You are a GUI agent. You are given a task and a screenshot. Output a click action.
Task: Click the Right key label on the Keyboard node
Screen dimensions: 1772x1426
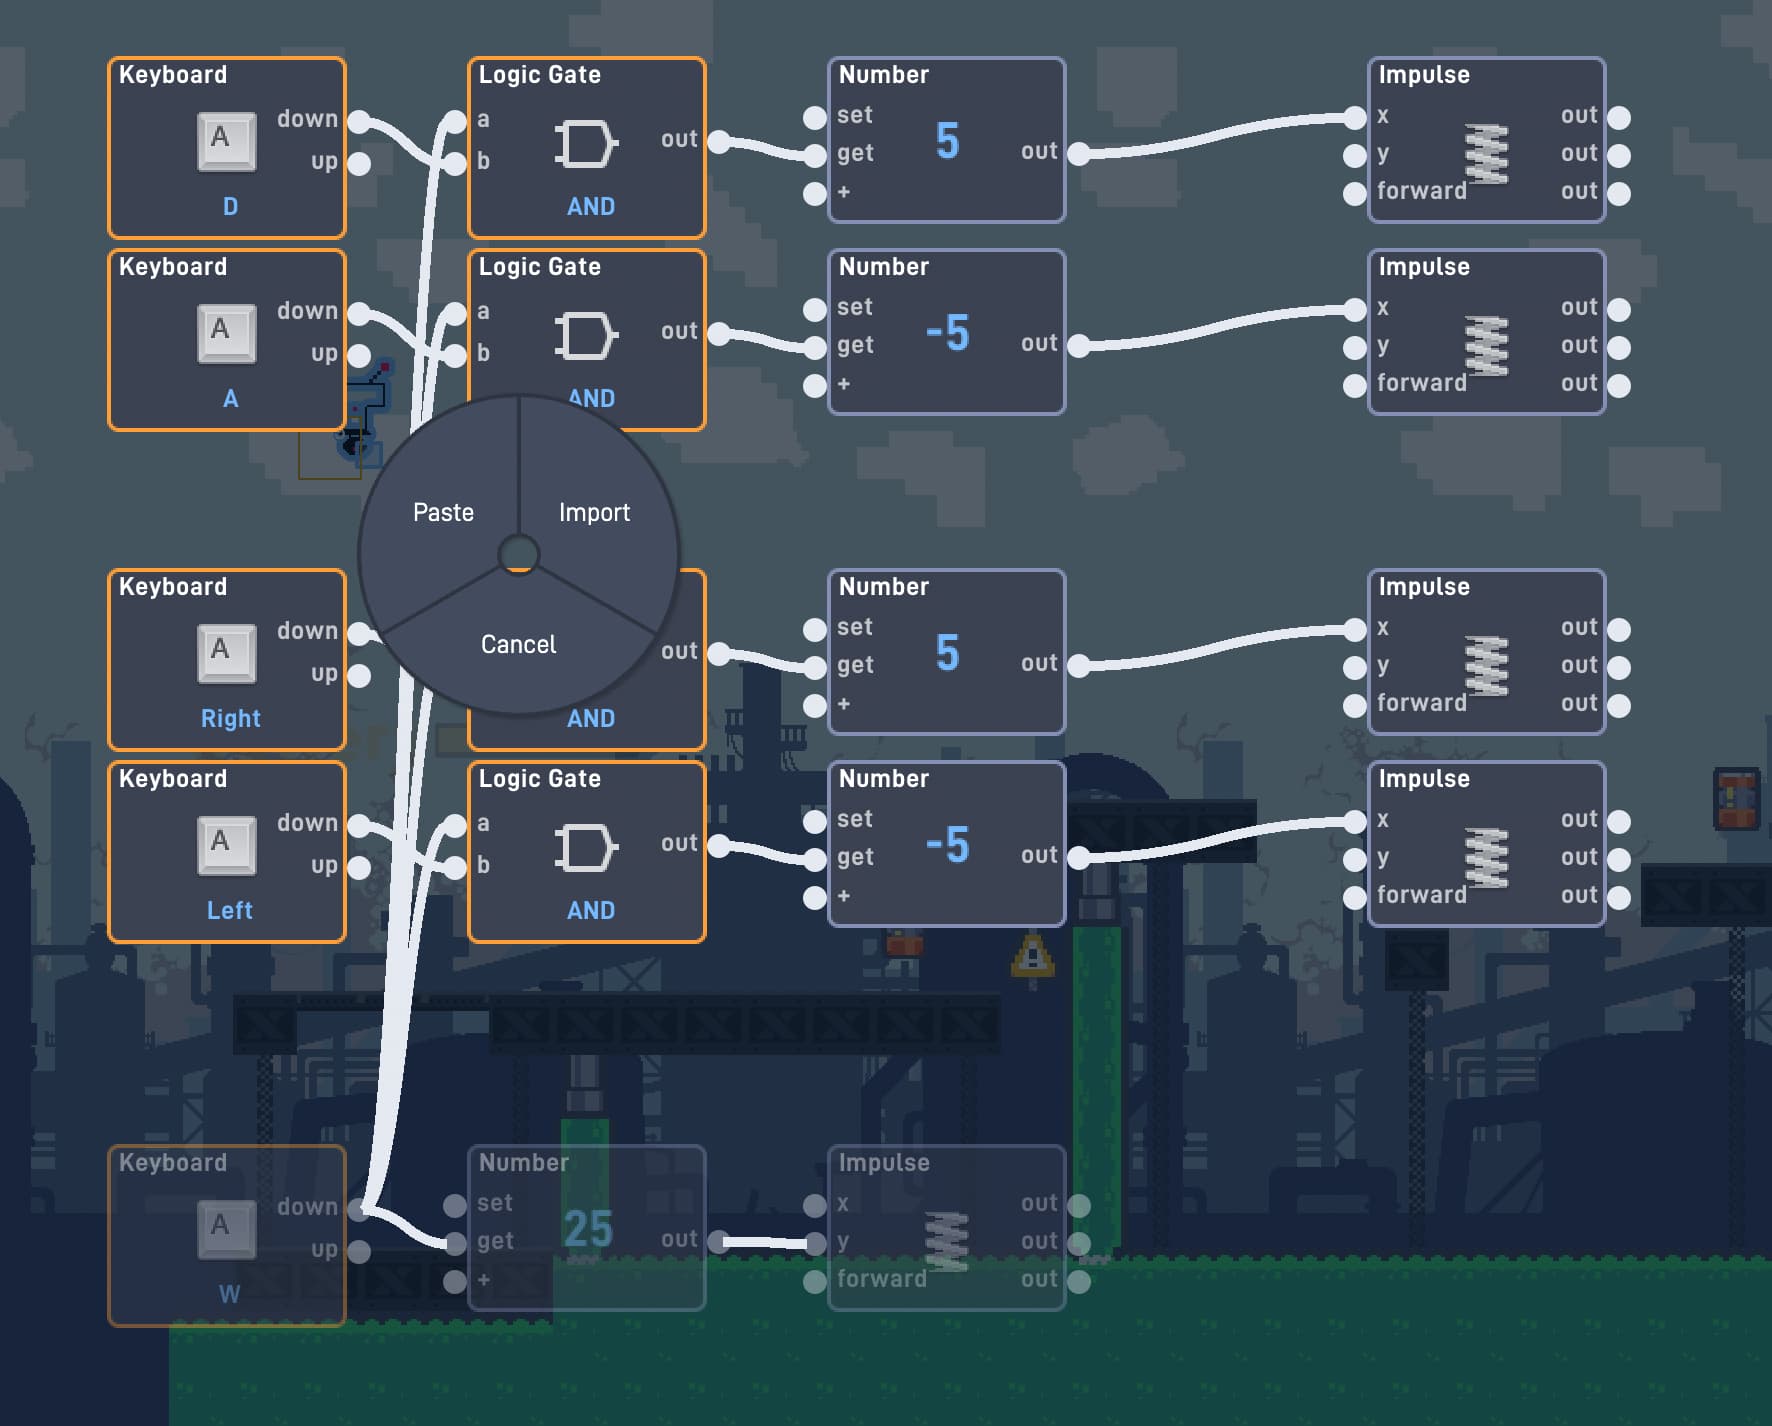click(230, 719)
